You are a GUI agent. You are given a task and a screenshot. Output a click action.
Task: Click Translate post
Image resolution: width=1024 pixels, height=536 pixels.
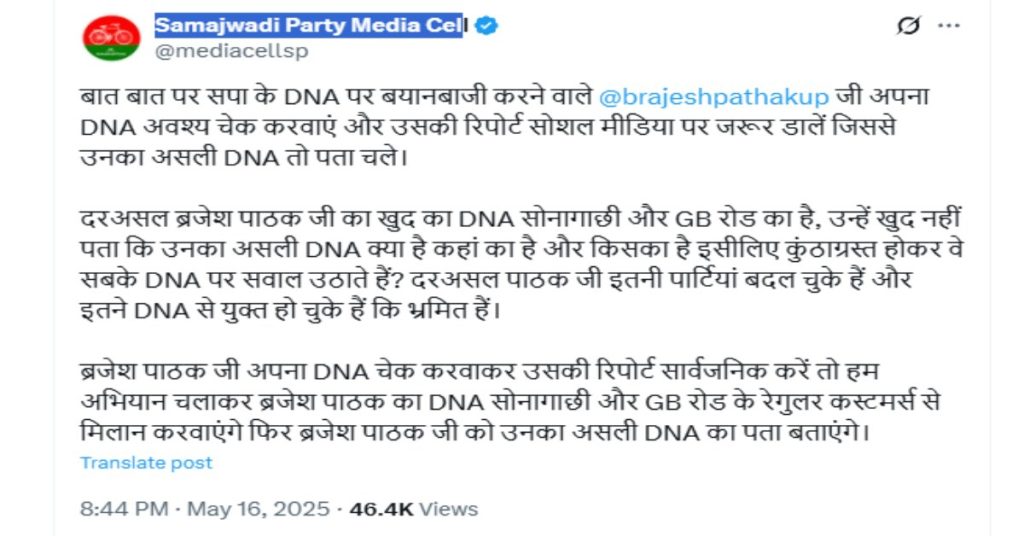click(146, 462)
